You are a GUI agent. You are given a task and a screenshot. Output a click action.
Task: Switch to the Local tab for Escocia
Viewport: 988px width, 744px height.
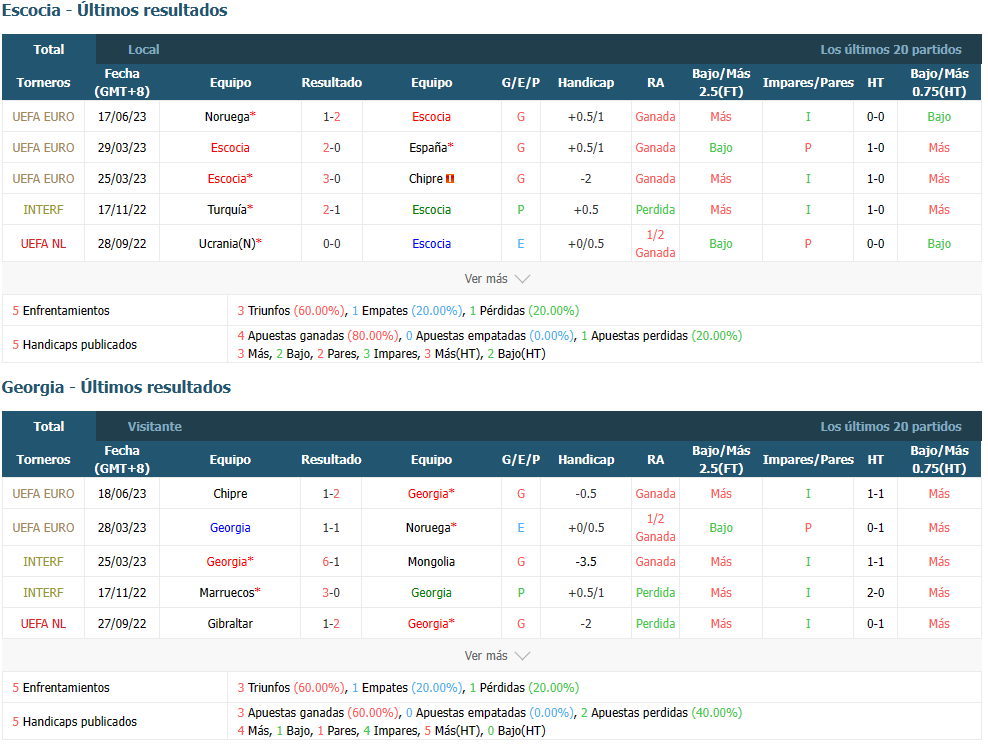click(x=144, y=49)
